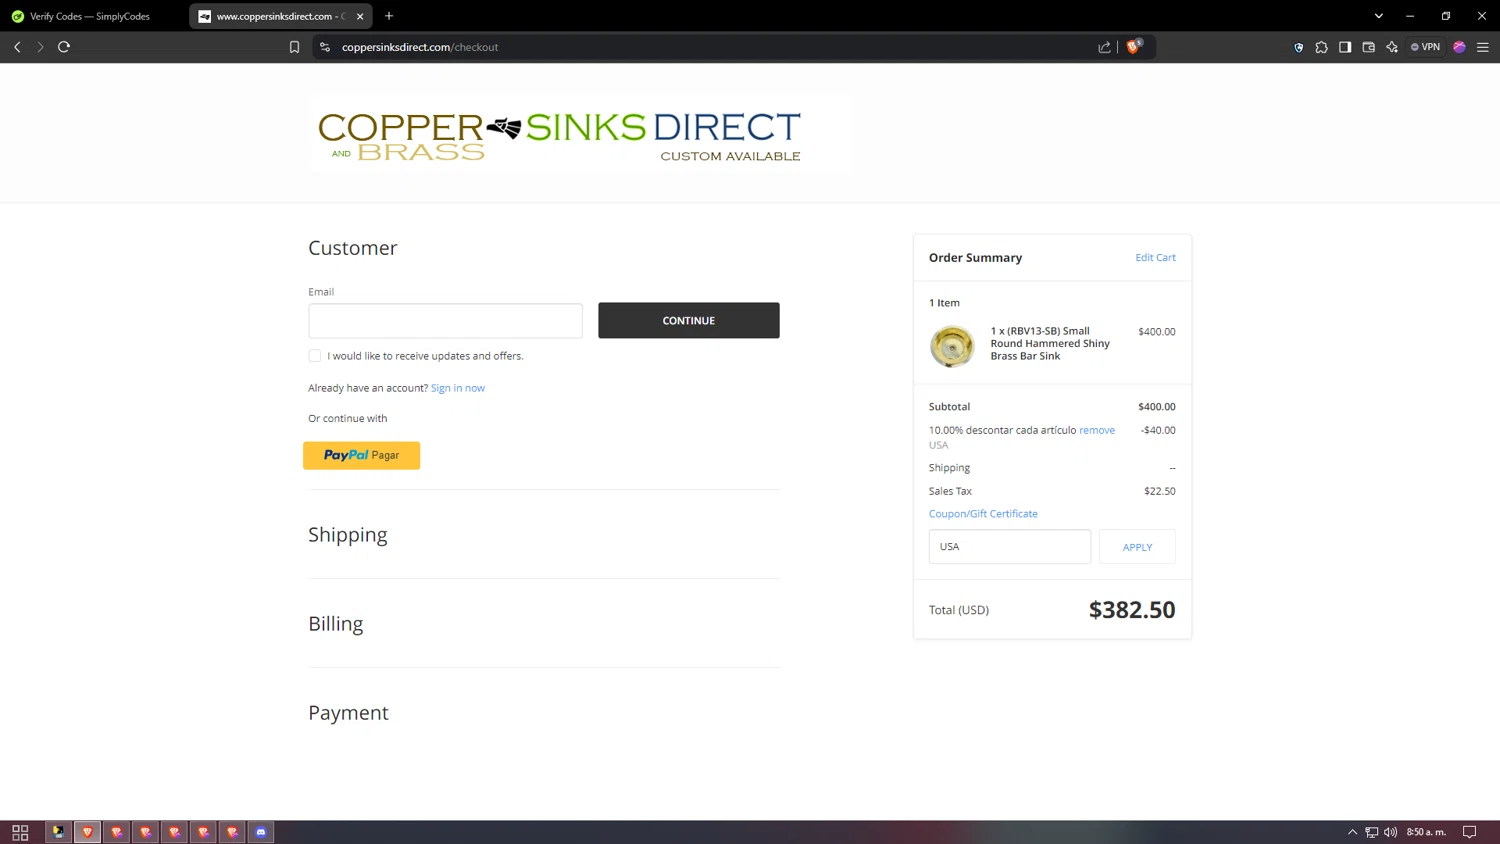Click the Payment section heading
This screenshot has height=844, width=1500.
coord(348,713)
